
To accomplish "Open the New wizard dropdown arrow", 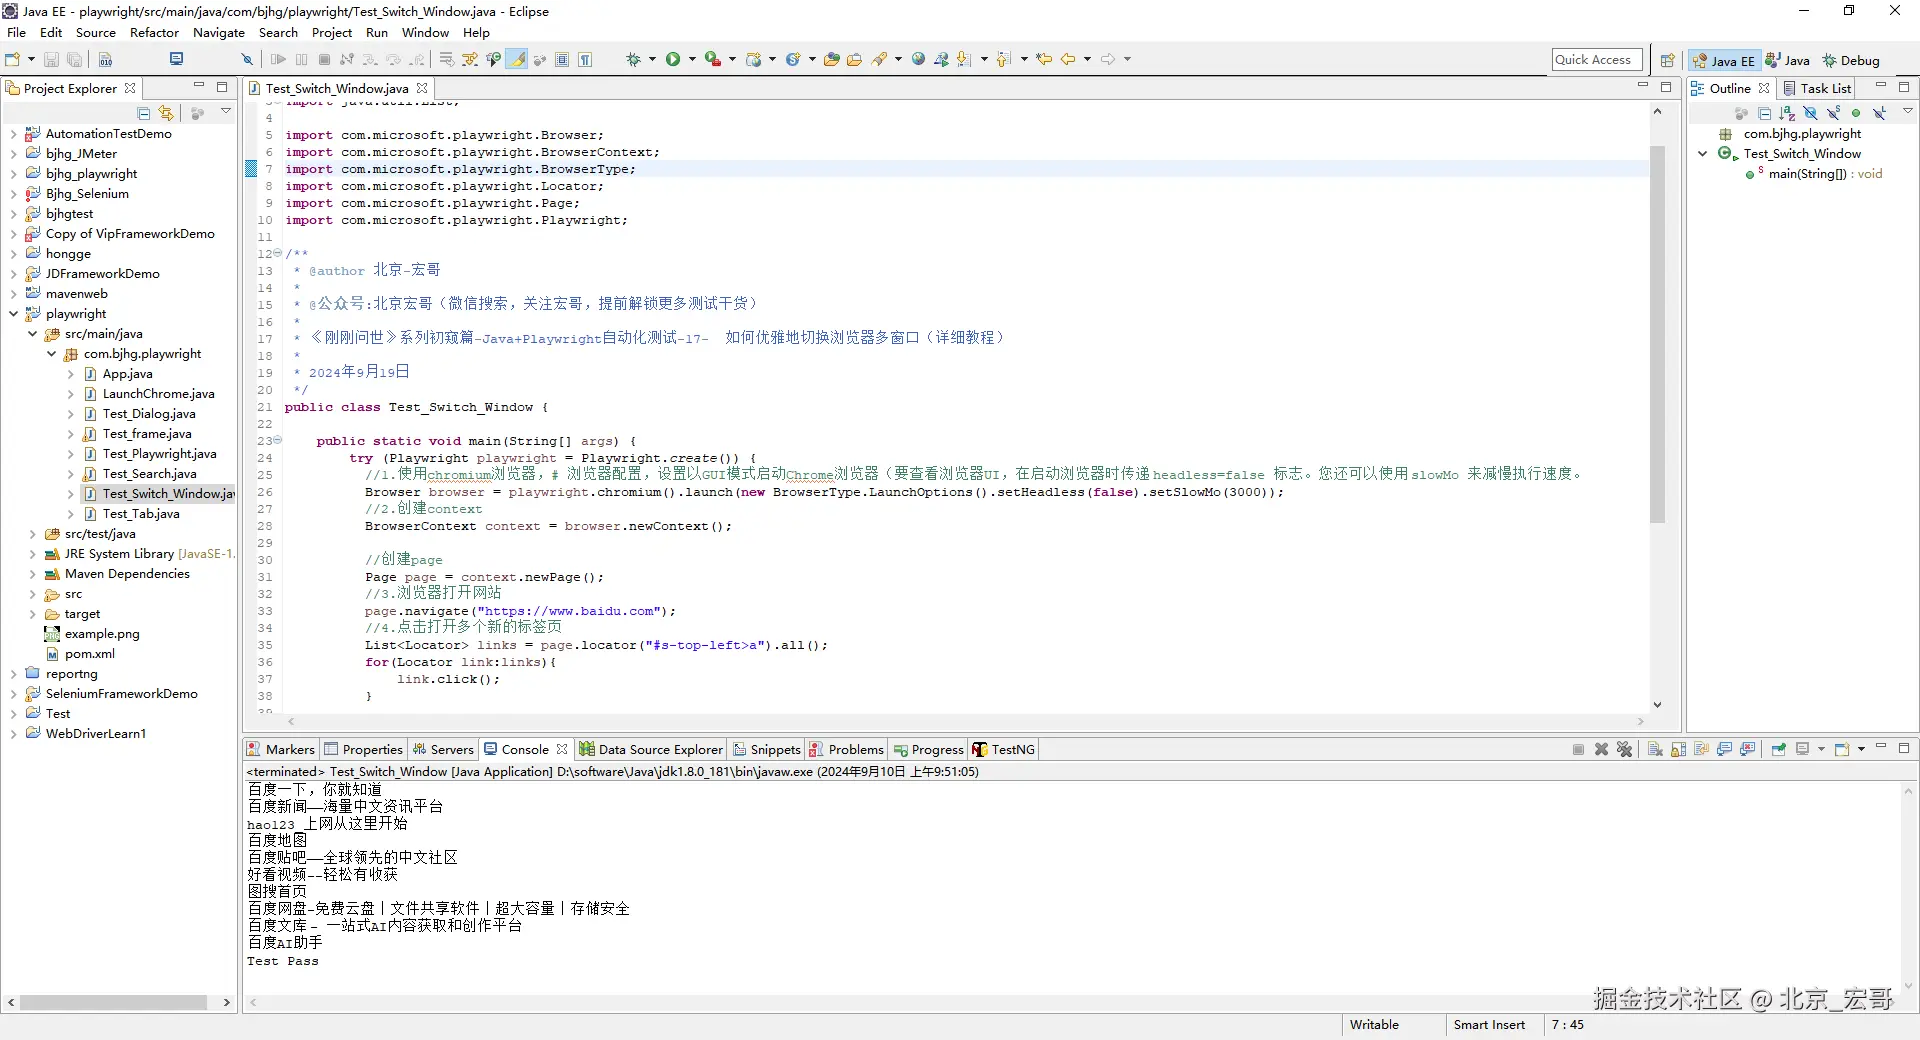I will (x=31, y=59).
